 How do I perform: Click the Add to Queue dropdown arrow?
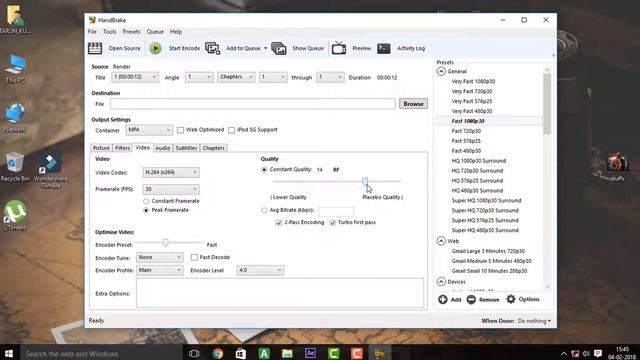[265, 48]
